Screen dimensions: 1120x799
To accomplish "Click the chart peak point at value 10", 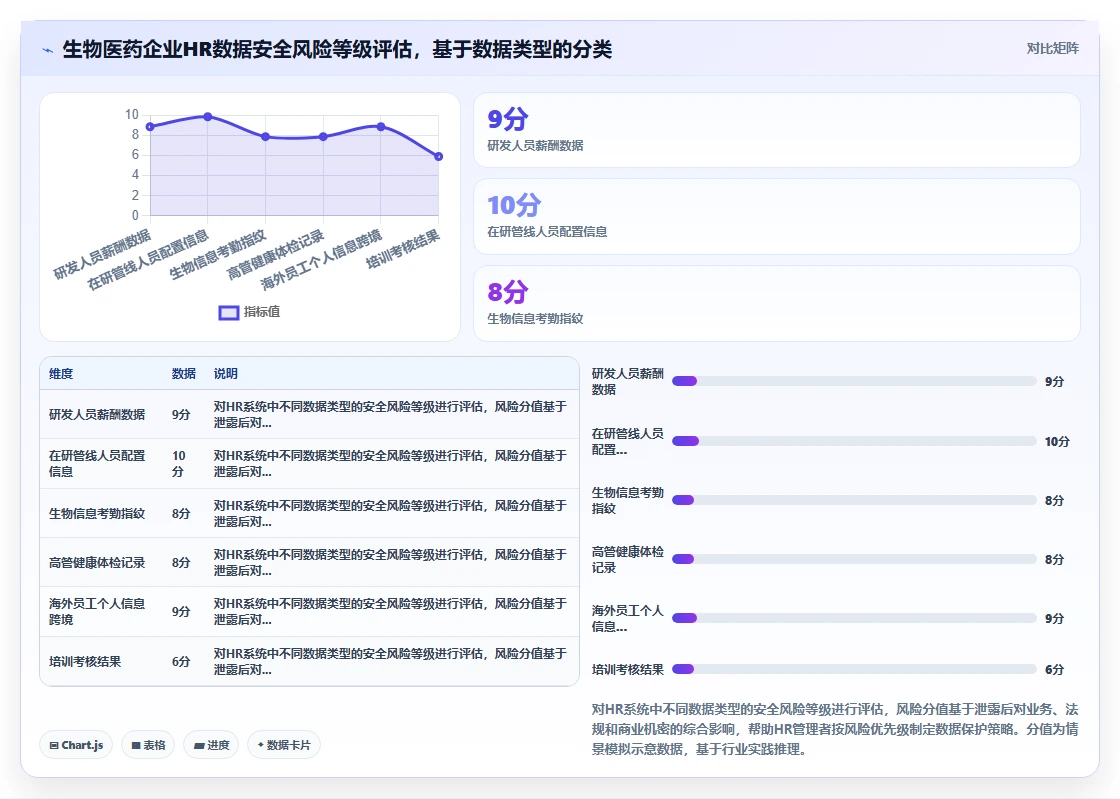I will click(207, 116).
